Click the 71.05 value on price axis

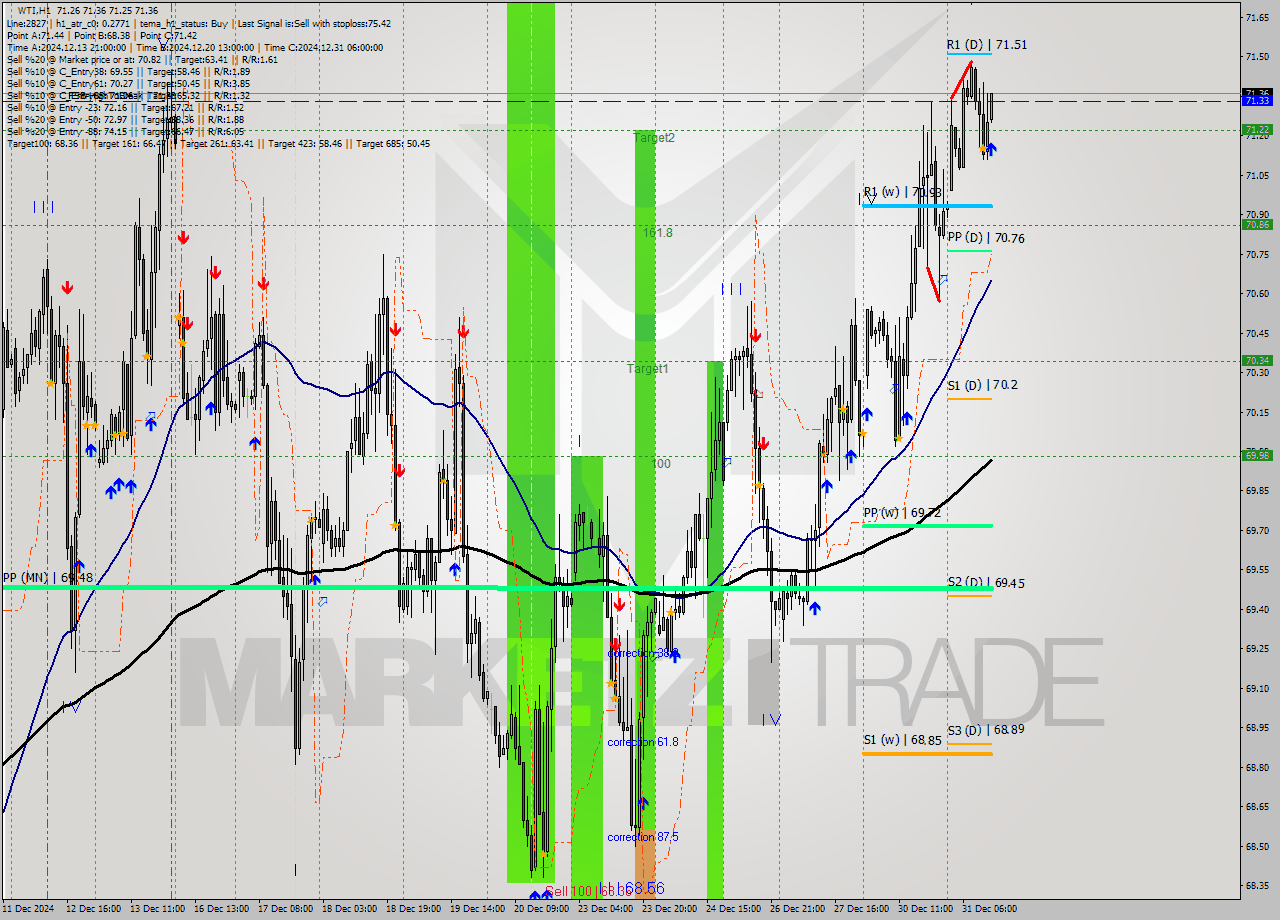(1257, 176)
